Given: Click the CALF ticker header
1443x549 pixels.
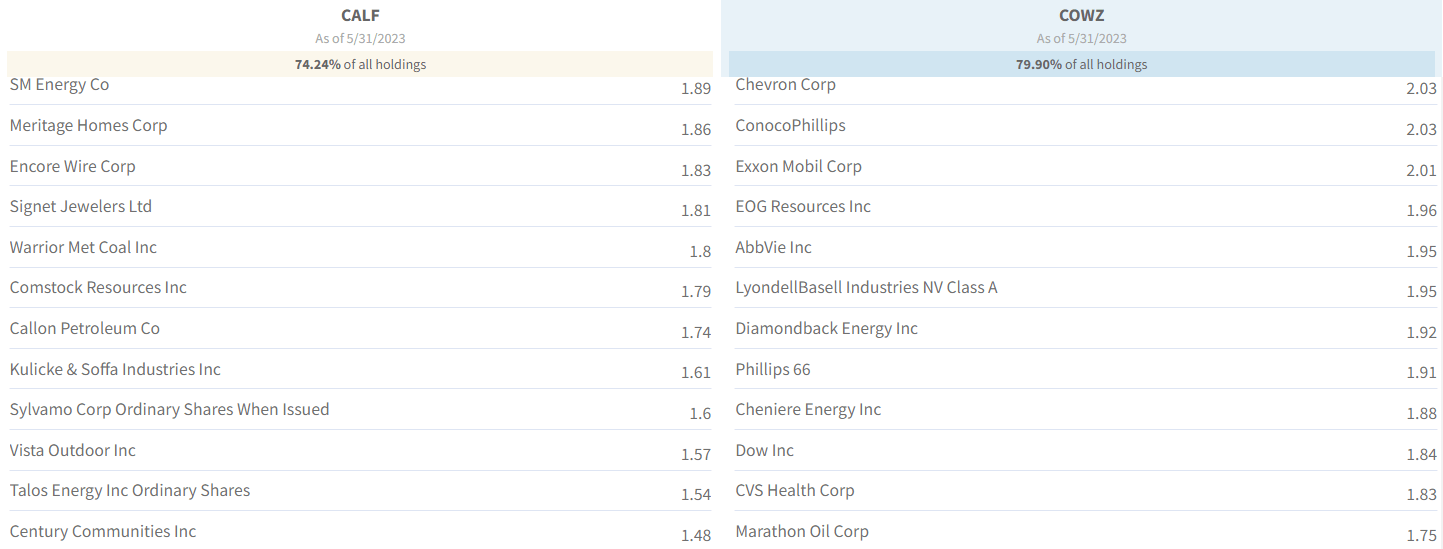Looking at the screenshot, I should click(360, 15).
